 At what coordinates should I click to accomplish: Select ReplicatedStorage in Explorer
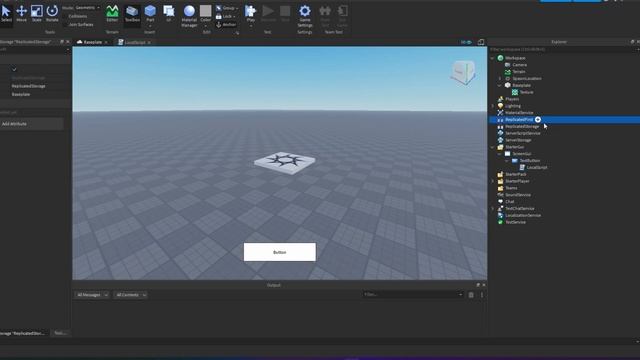[x=522, y=127]
